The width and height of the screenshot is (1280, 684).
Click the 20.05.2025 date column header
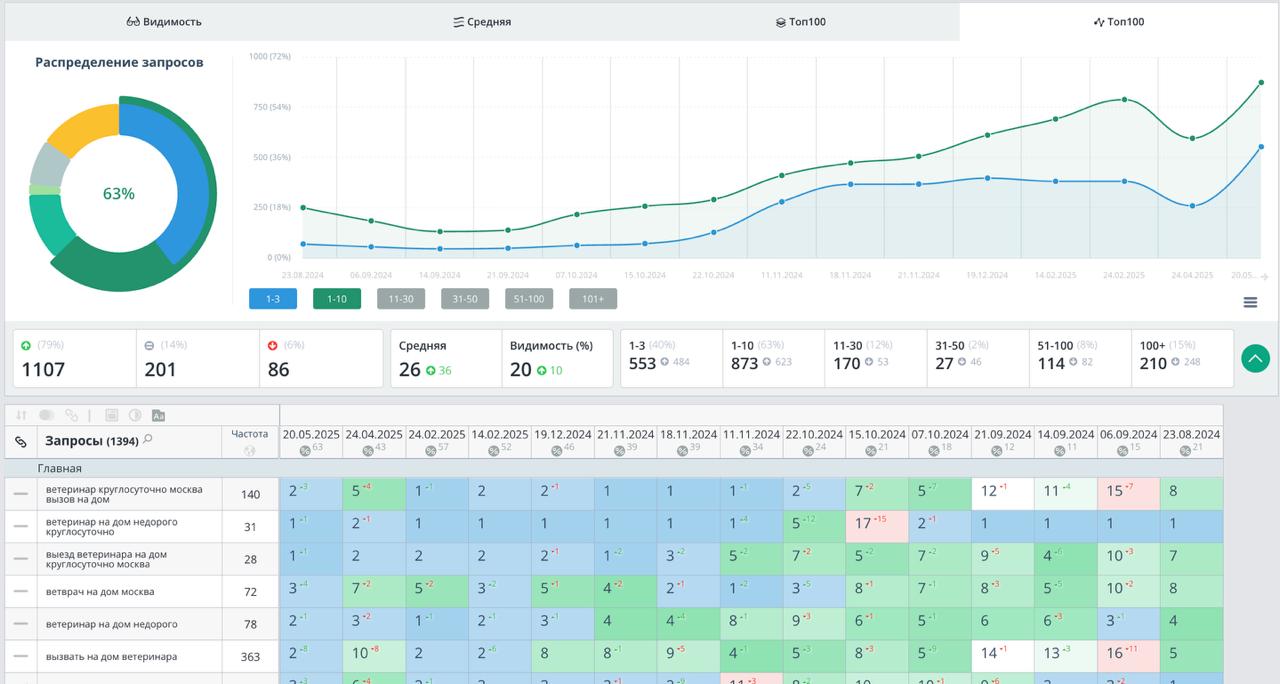(312, 434)
